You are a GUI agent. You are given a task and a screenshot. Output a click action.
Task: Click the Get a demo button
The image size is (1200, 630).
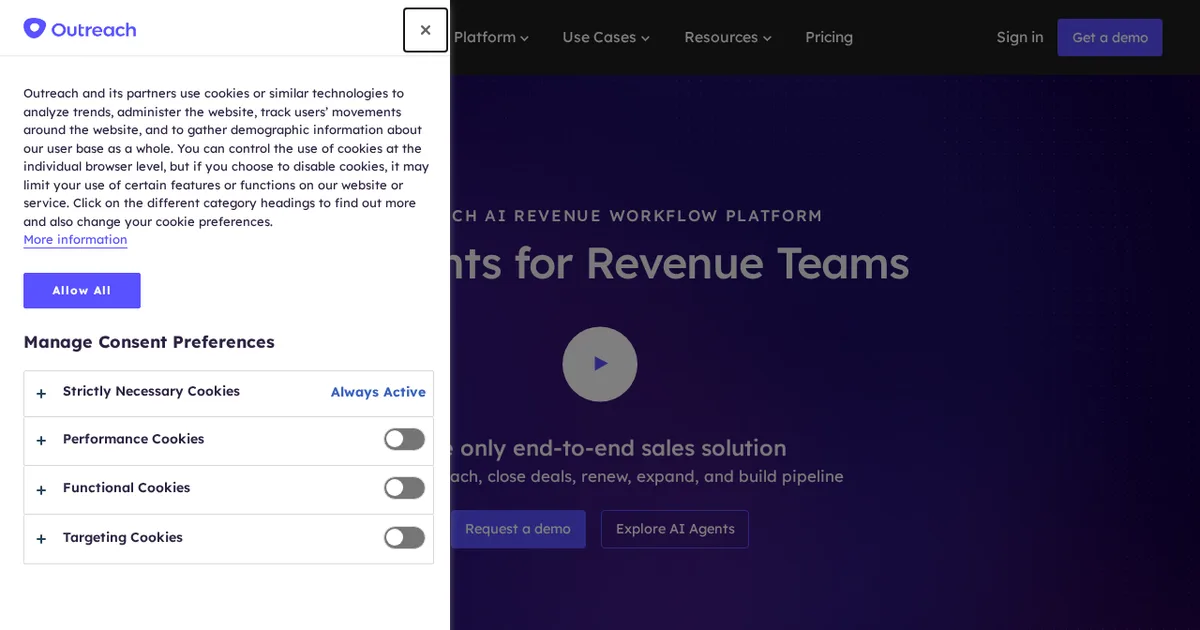coord(1110,37)
